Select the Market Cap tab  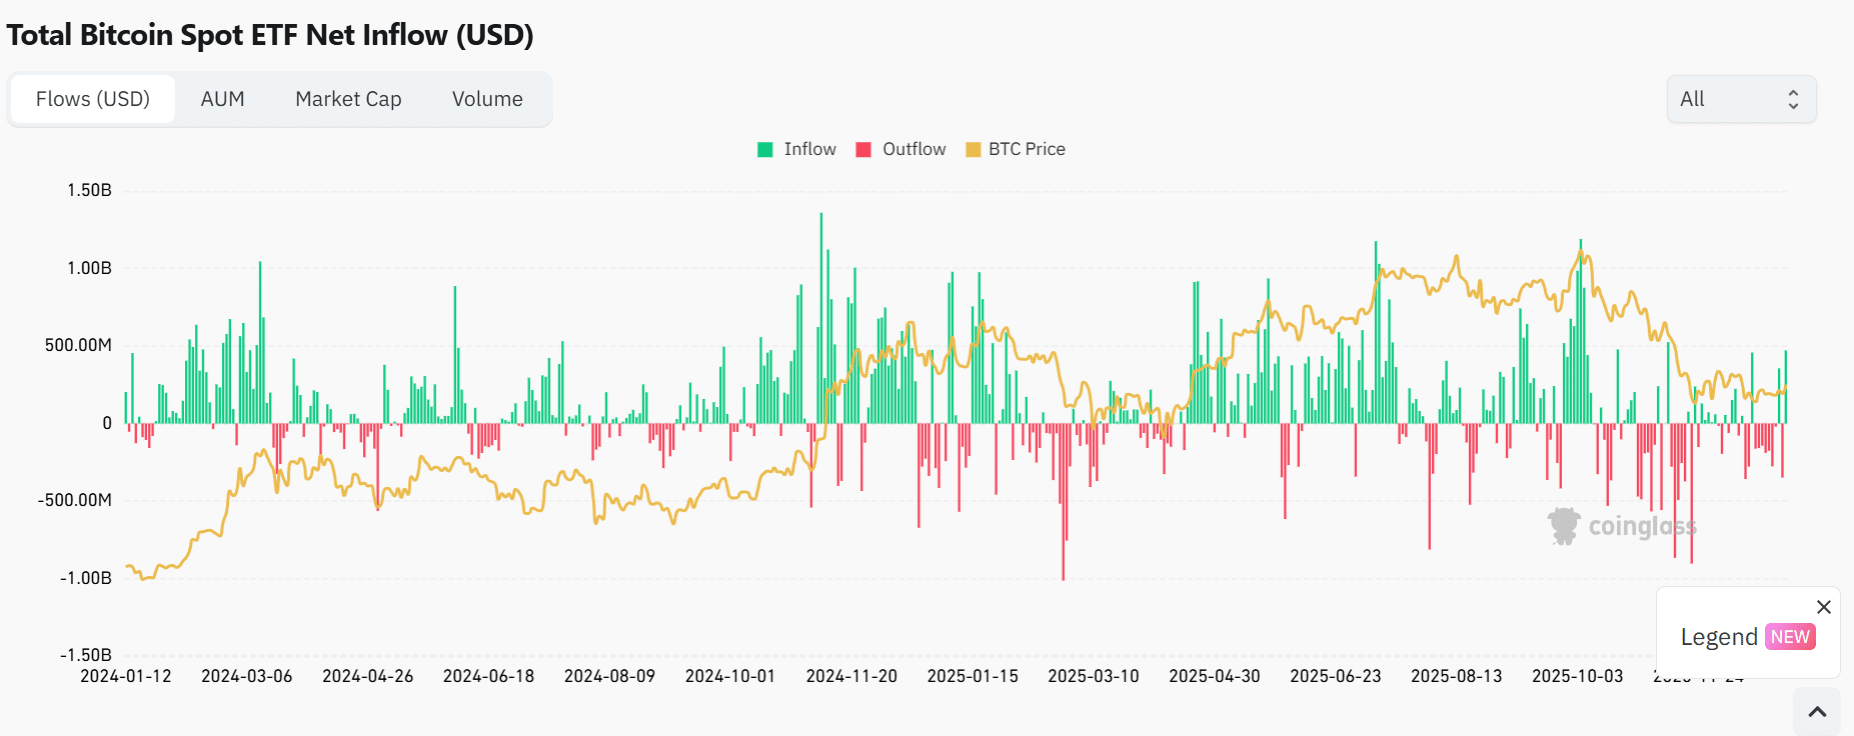(x=348, y=99)
